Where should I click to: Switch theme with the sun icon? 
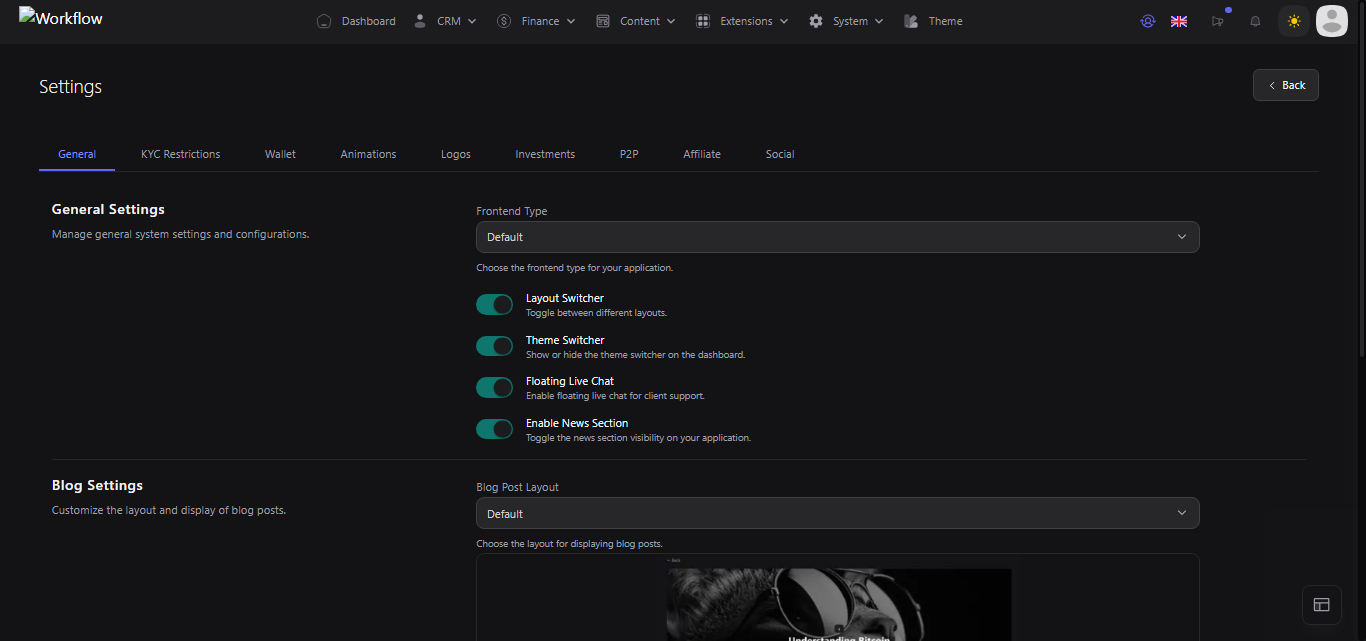tap(1294, 21)
